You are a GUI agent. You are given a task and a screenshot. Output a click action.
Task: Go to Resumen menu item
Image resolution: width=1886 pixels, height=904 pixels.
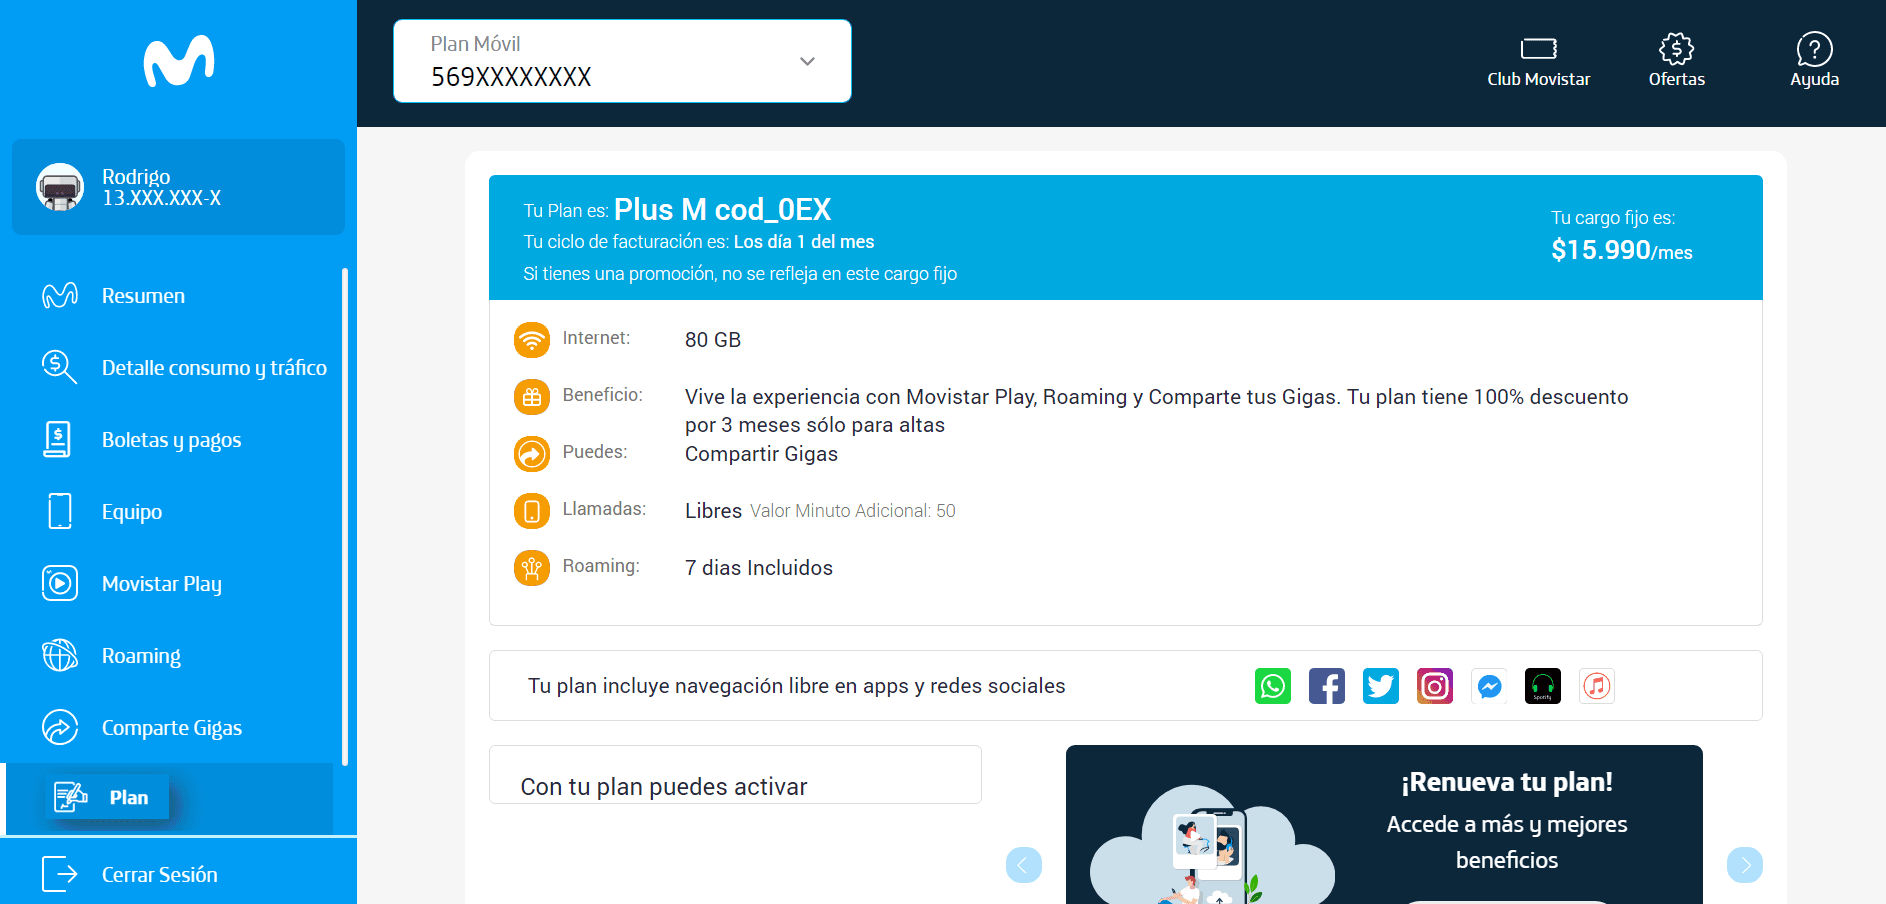point(143,296)
